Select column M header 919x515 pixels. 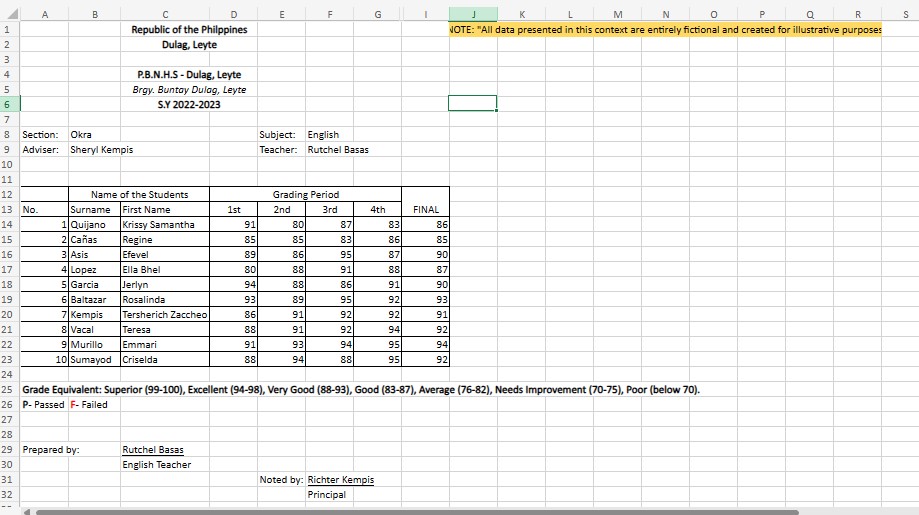617,14
